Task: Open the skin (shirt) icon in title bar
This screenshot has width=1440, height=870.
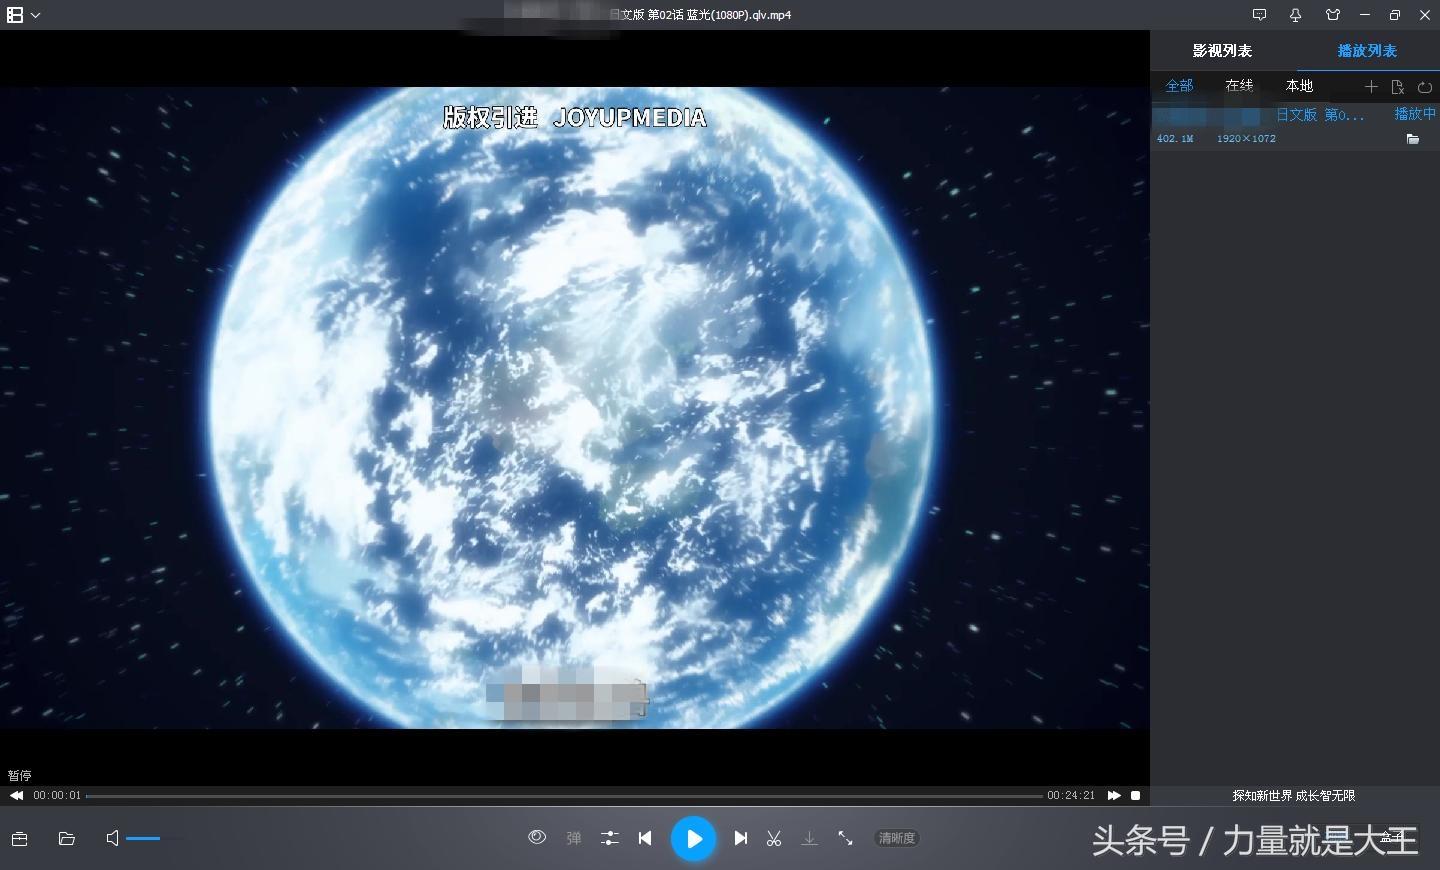Action: pyautogui.click(x=1333, y=15)
